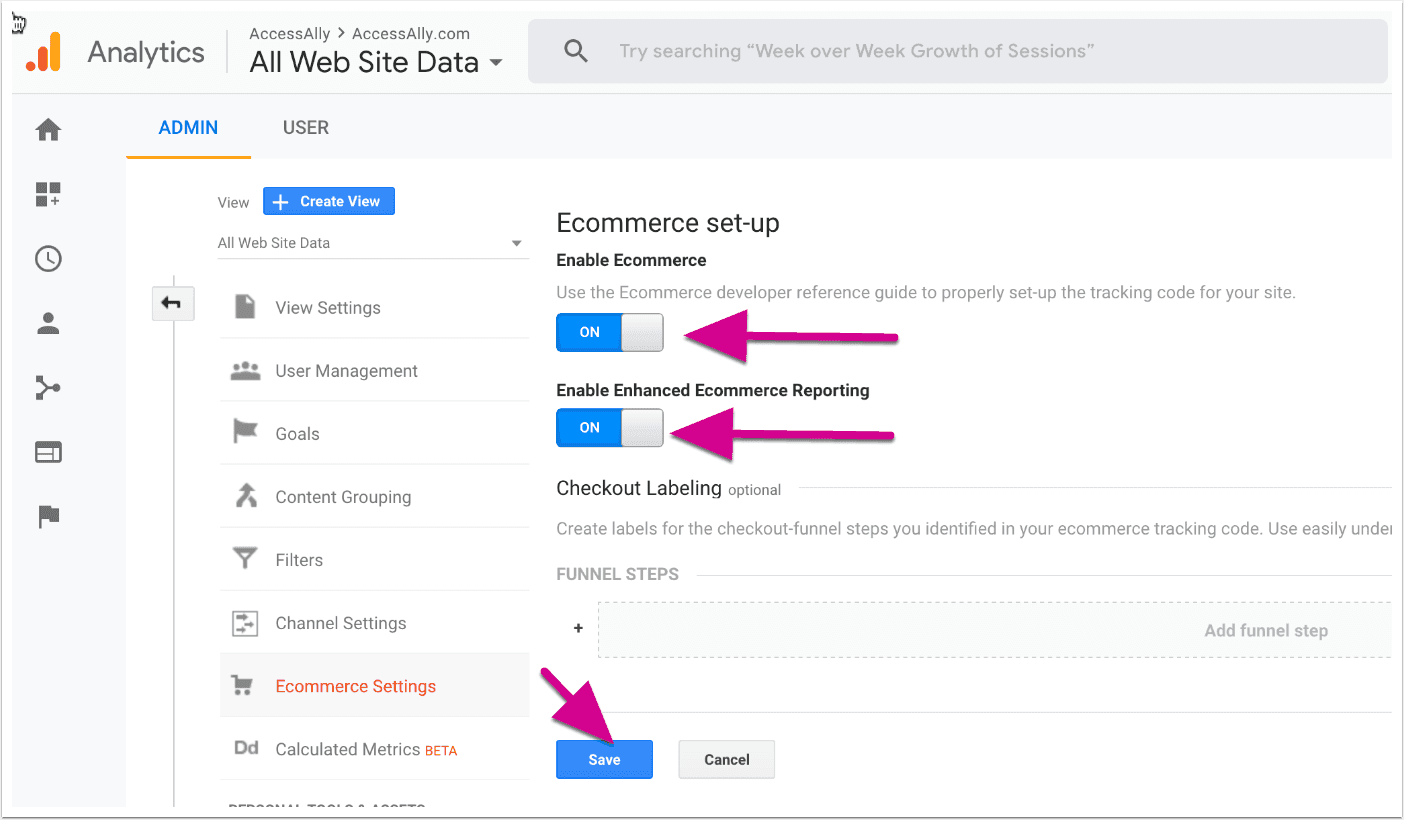Open Conversions flag icon in sidebar
1404x820 pixels.
48,517
